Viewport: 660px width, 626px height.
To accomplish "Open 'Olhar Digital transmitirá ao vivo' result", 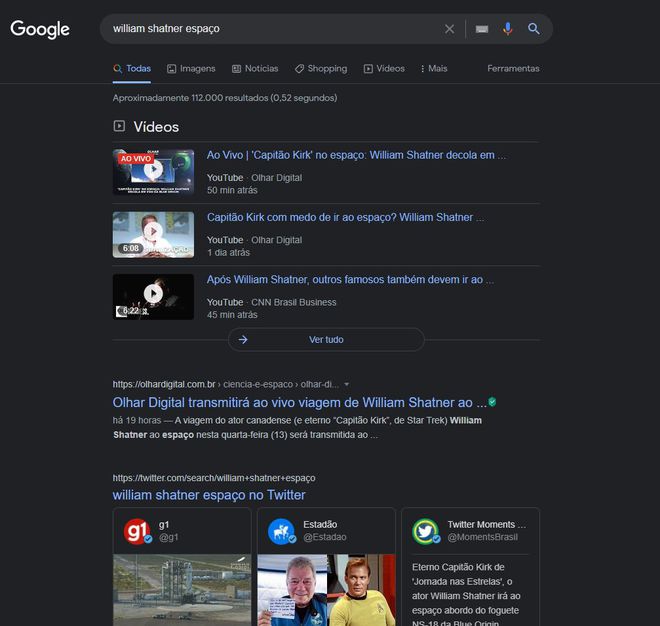I will pos(299,402).
